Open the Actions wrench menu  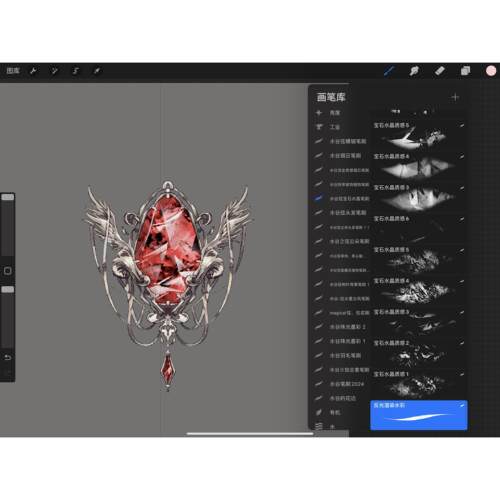point(33,71)
